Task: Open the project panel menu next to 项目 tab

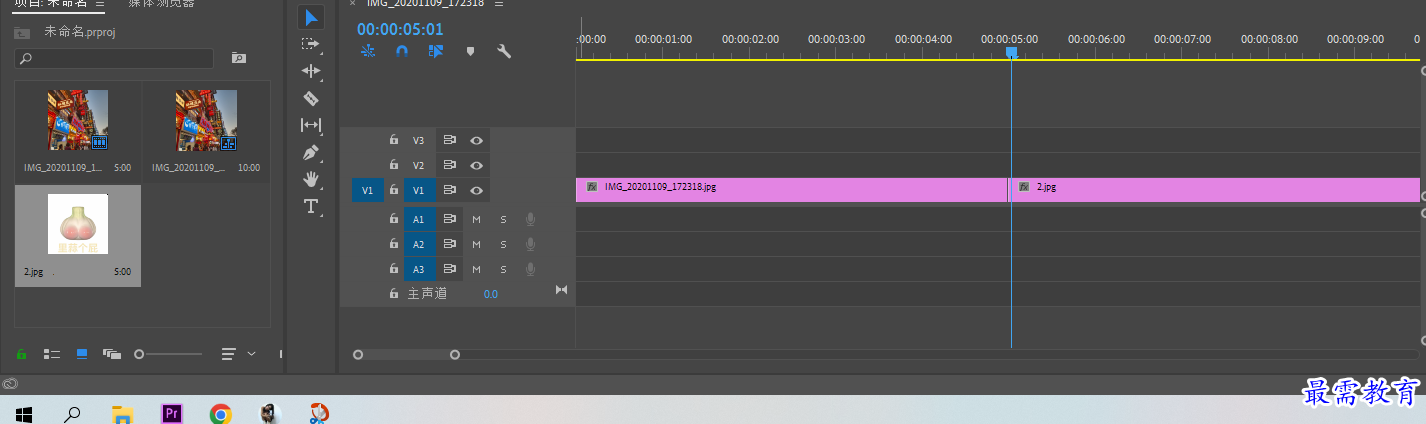Action: click(x=100, y=4)
